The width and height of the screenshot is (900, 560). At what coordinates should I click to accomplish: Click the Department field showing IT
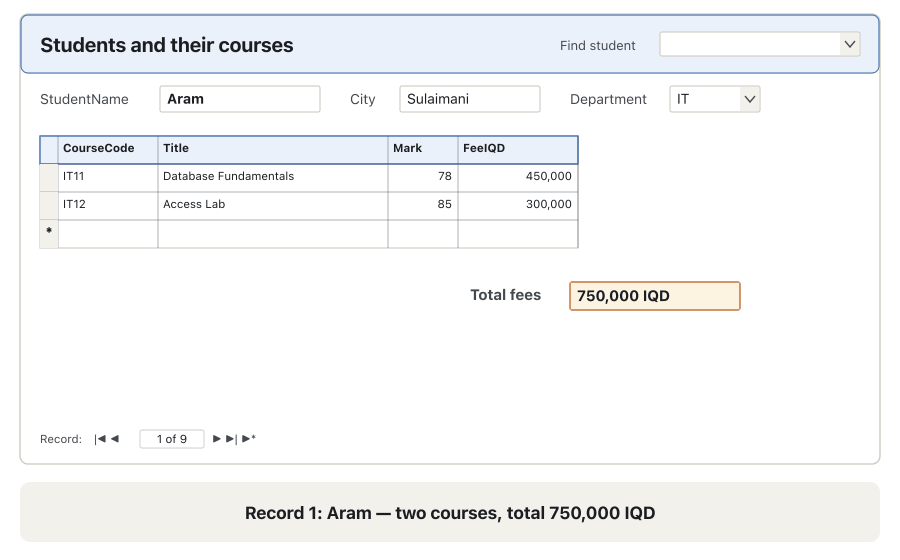tap(715, 99)
